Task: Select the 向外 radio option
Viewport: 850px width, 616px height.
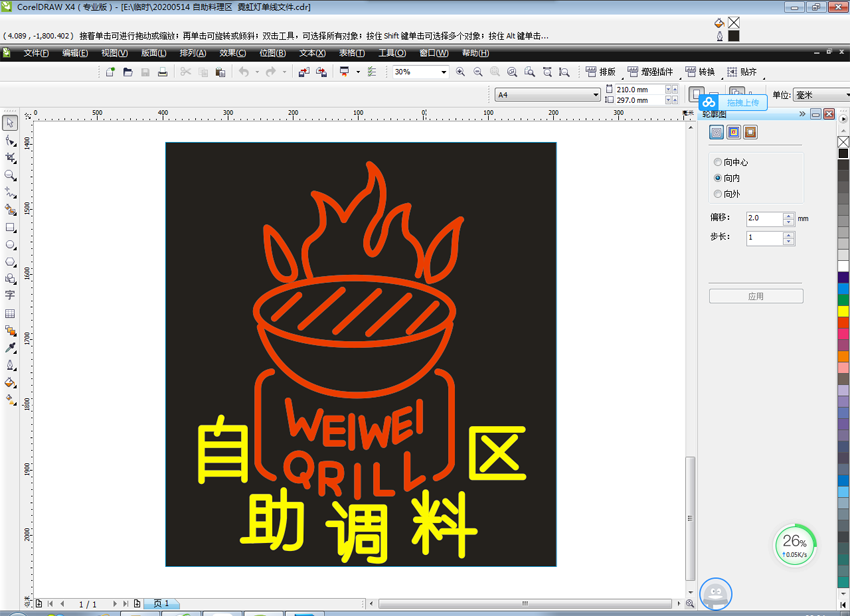Action: point(727,194)
